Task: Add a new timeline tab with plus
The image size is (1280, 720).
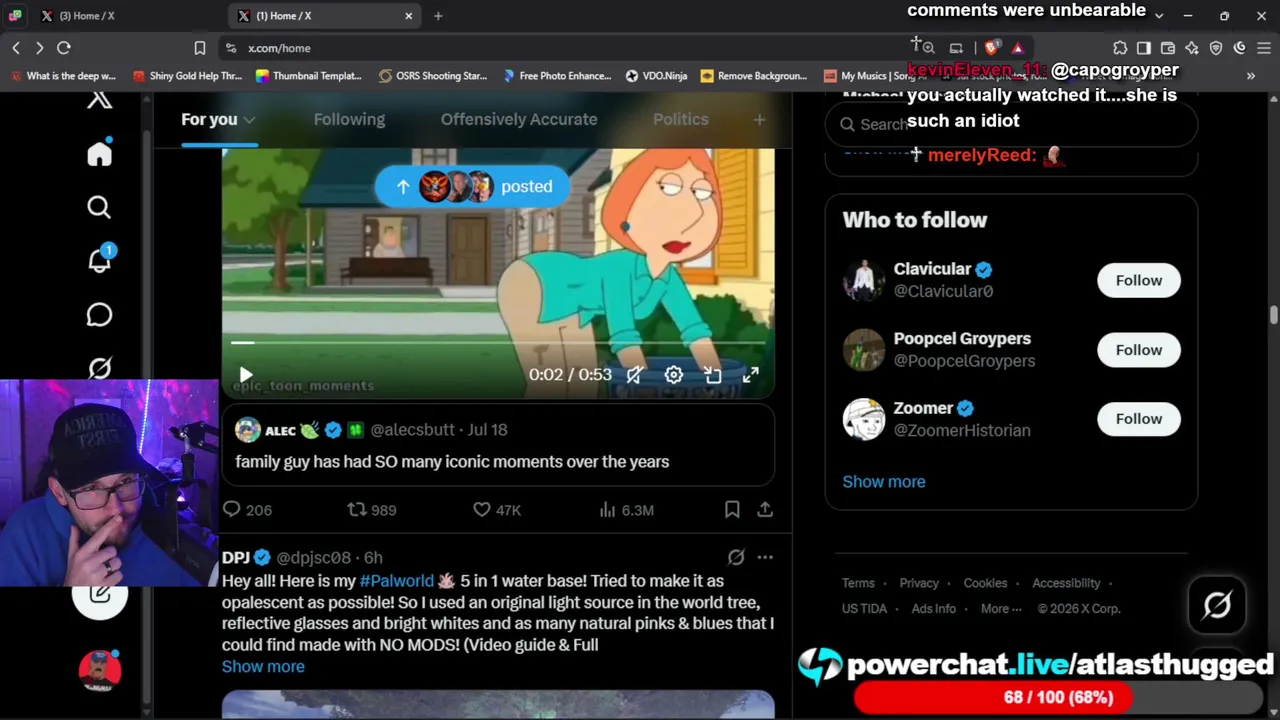Action: 759,120
